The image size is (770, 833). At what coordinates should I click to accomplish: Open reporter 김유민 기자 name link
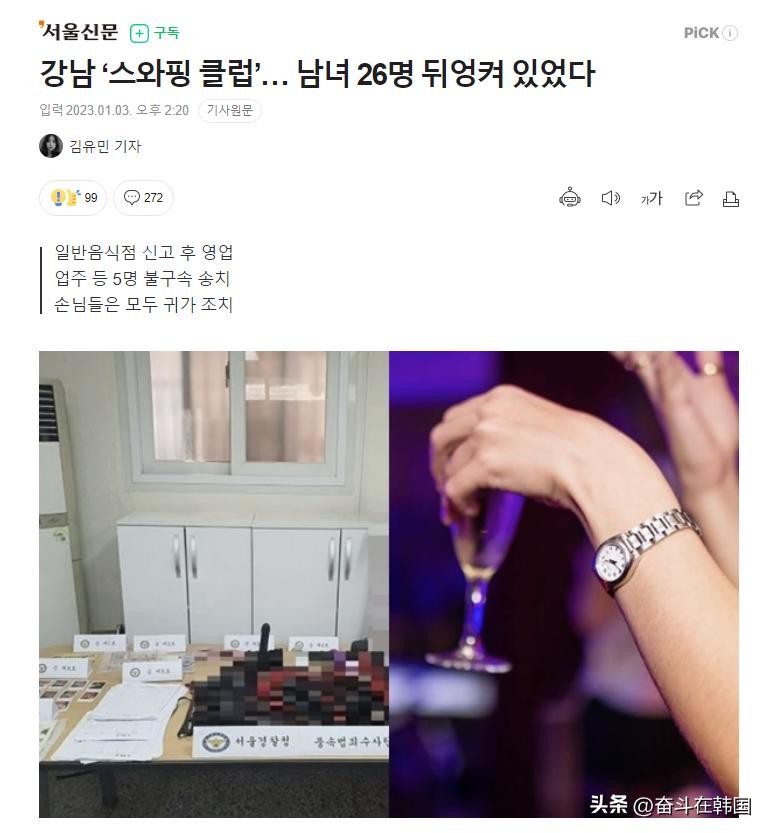(x=105, y=146)
